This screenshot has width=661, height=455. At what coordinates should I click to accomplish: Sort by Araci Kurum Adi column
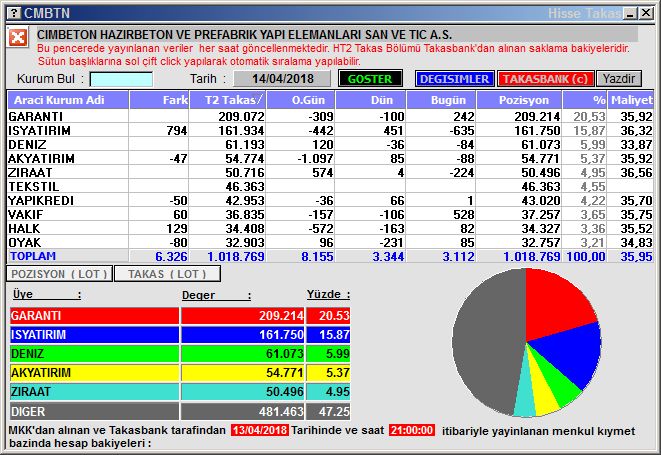[68, 100]
